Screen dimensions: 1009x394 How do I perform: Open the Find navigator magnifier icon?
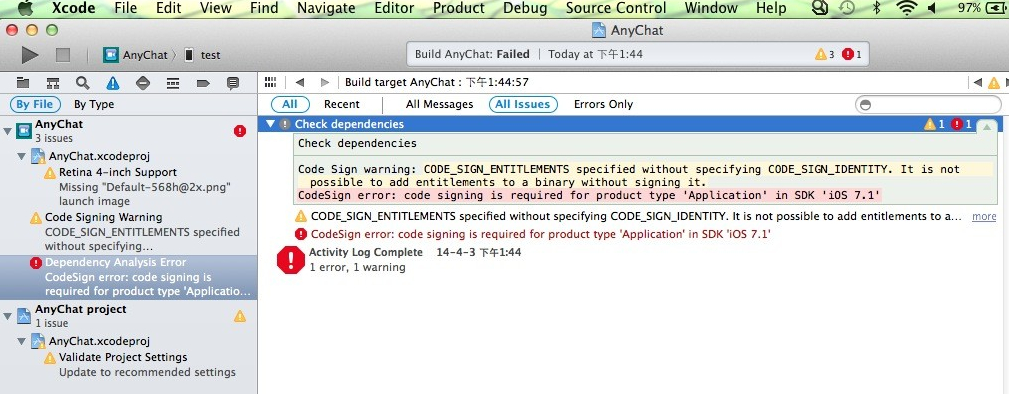pos(82,82)
